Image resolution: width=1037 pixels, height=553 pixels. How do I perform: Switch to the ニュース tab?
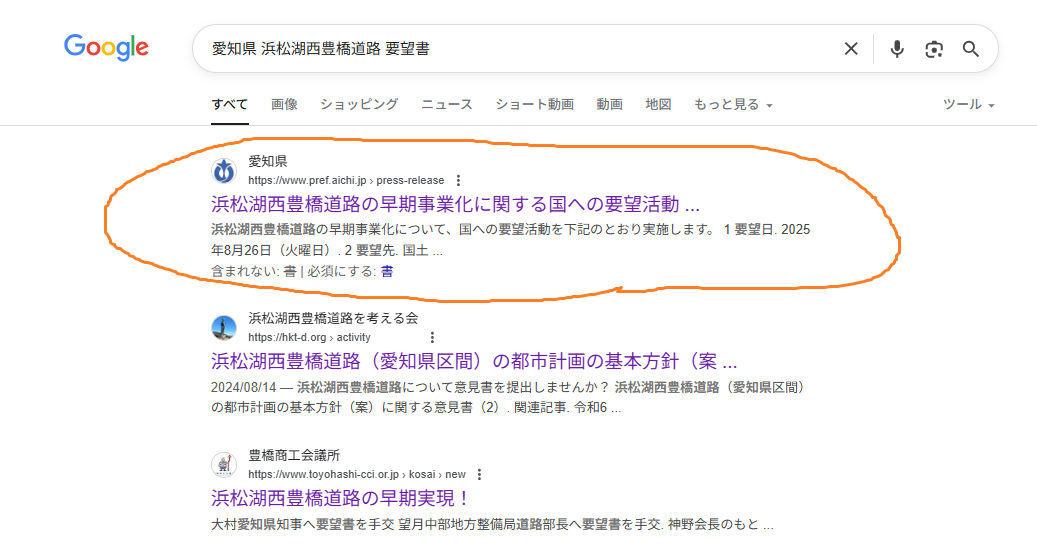tap(447, 105)
